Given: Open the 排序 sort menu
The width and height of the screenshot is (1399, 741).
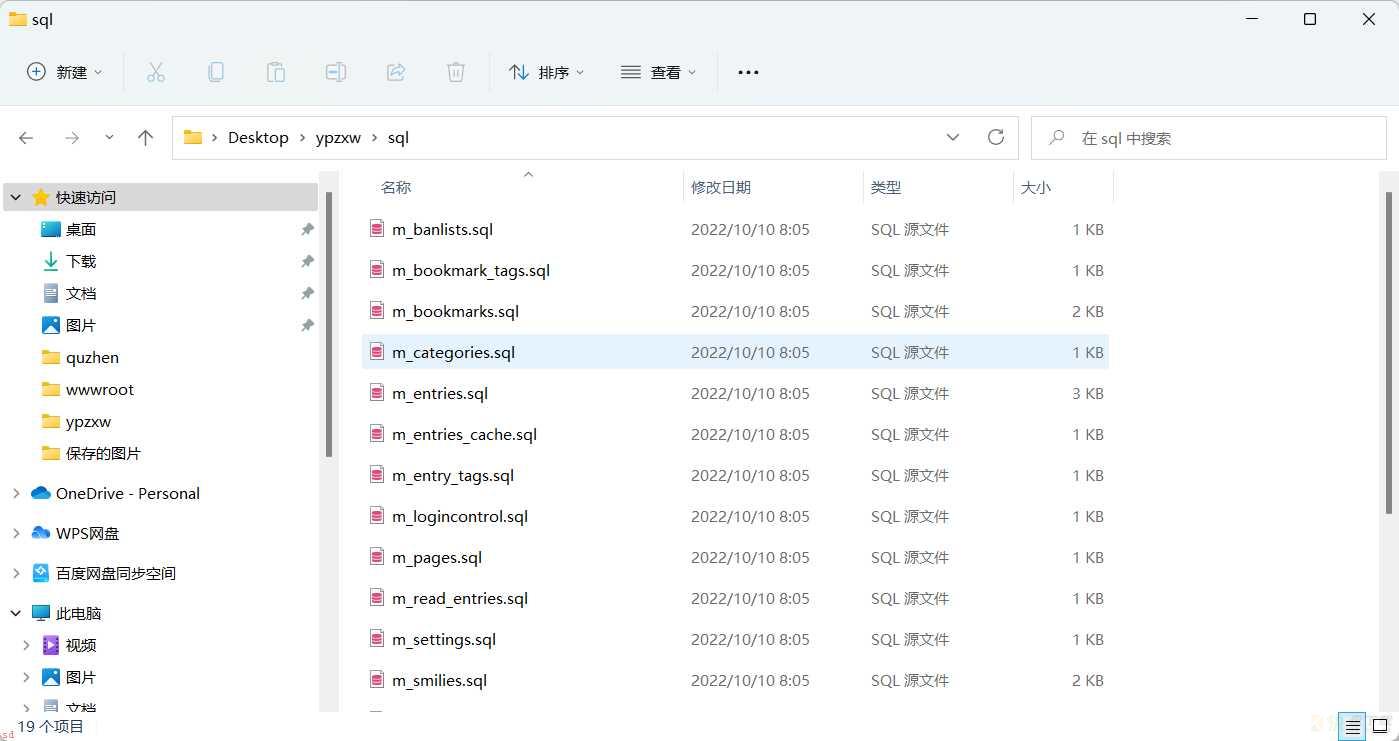Looking at the screenshot, I should click(546, 72).
